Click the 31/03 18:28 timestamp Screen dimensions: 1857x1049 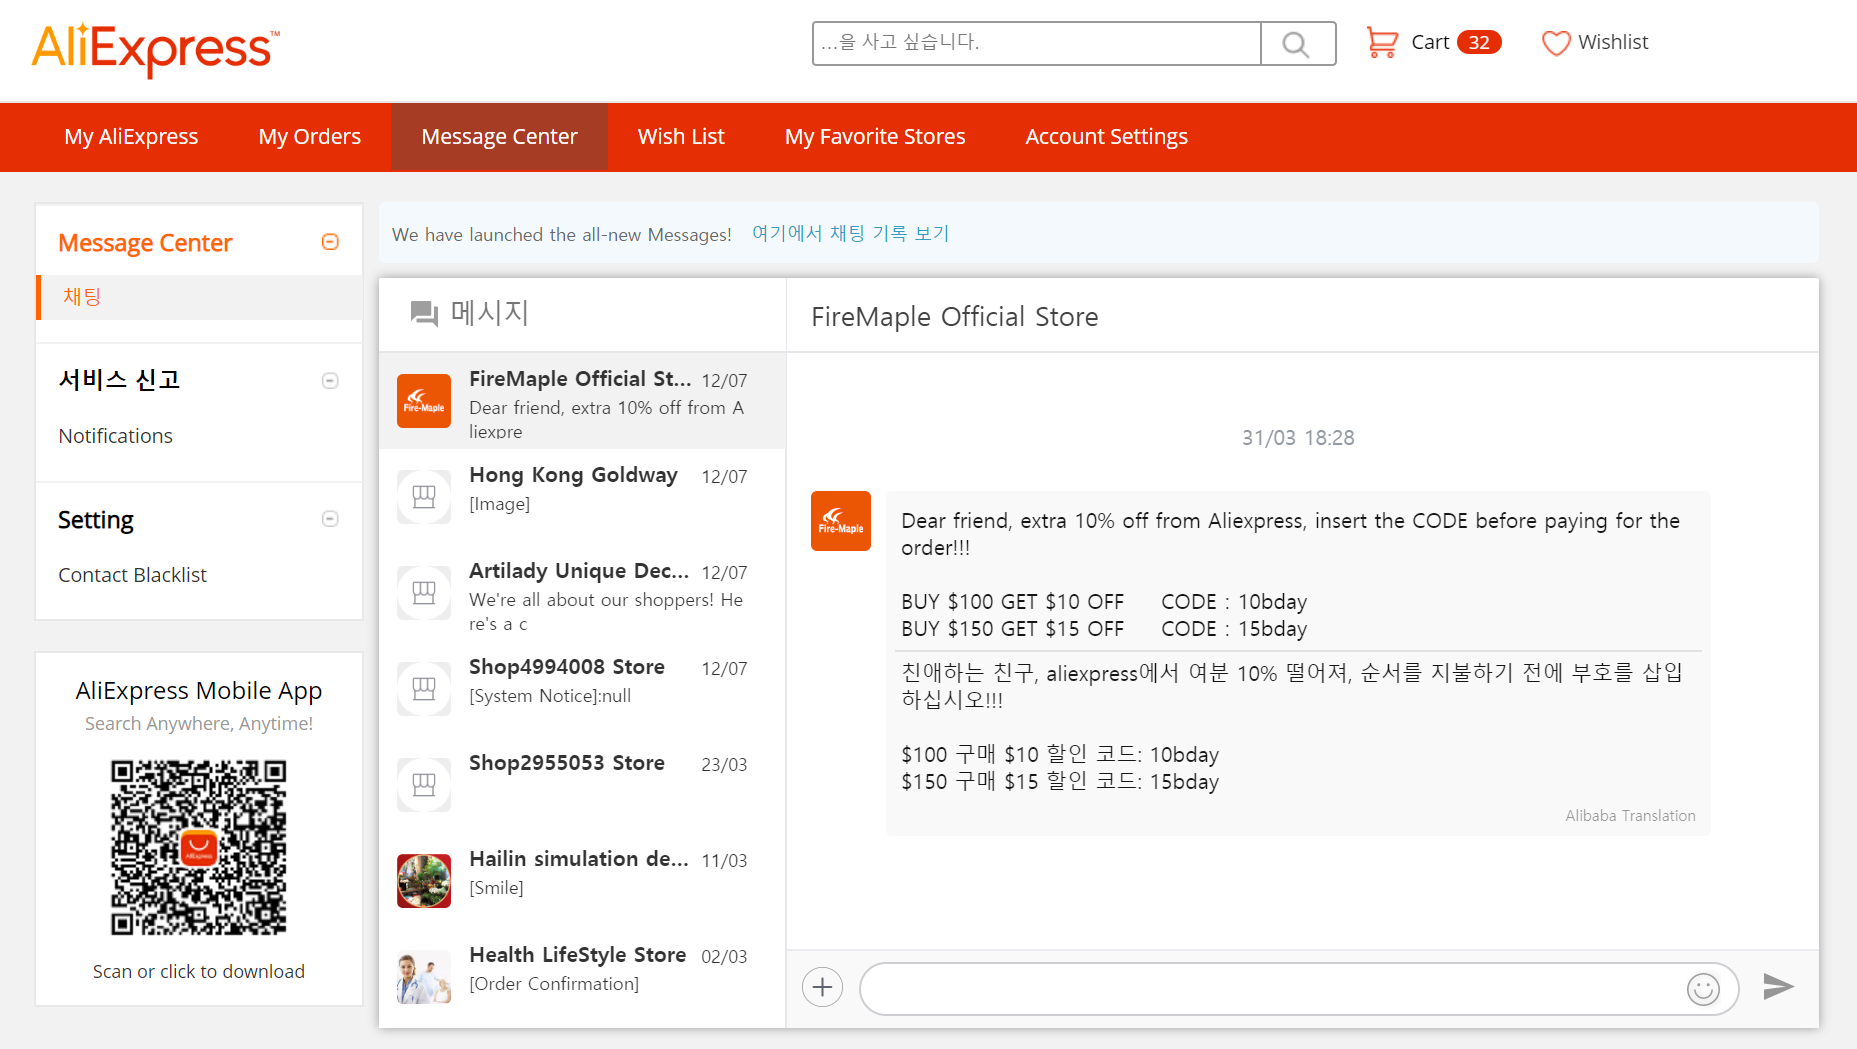click(1298, 438)
